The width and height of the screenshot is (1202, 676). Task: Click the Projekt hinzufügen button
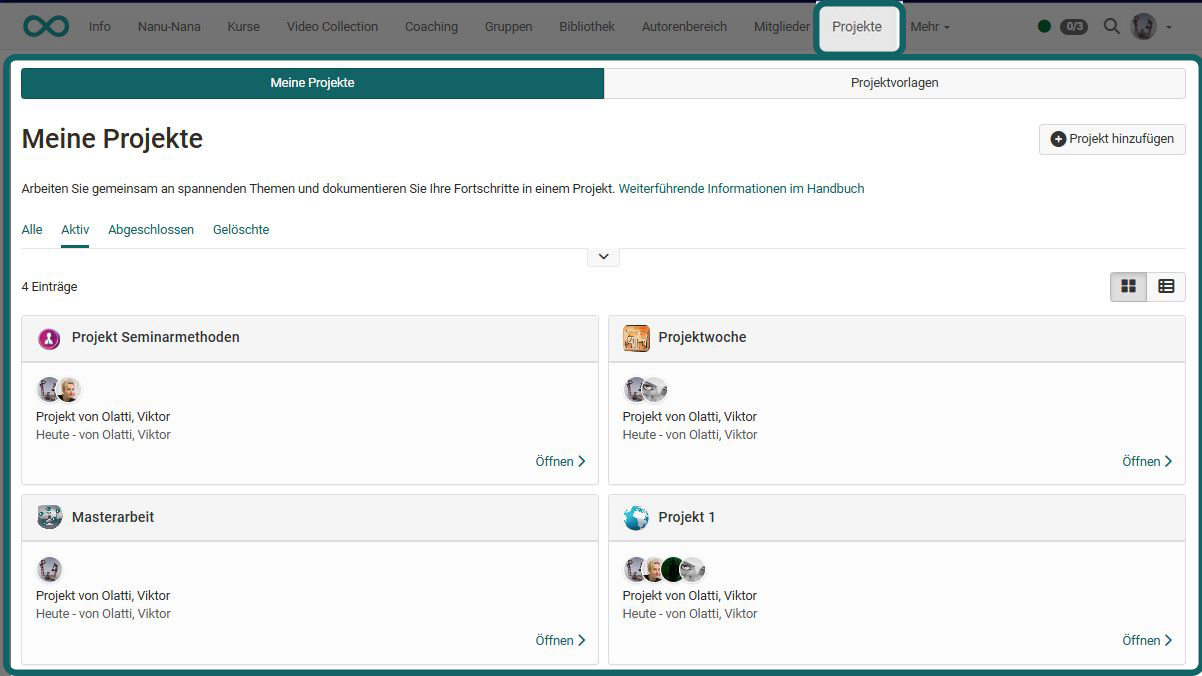coord(1112,139)
